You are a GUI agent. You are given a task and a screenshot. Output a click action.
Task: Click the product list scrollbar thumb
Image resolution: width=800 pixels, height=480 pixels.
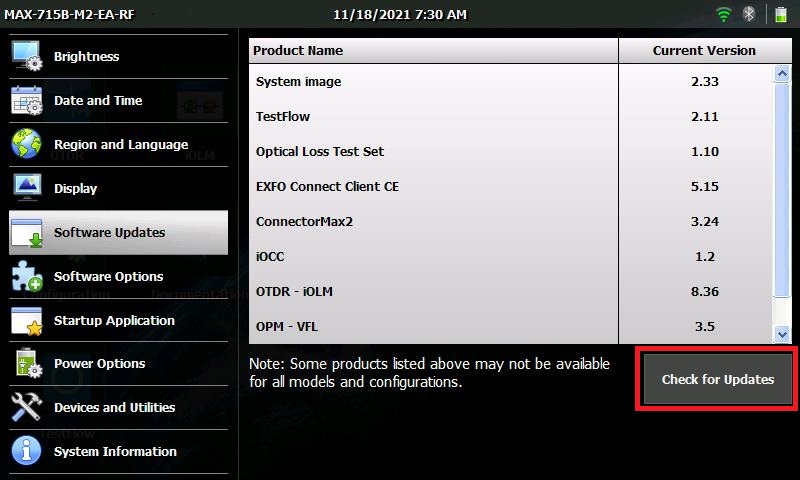(782, 190)
